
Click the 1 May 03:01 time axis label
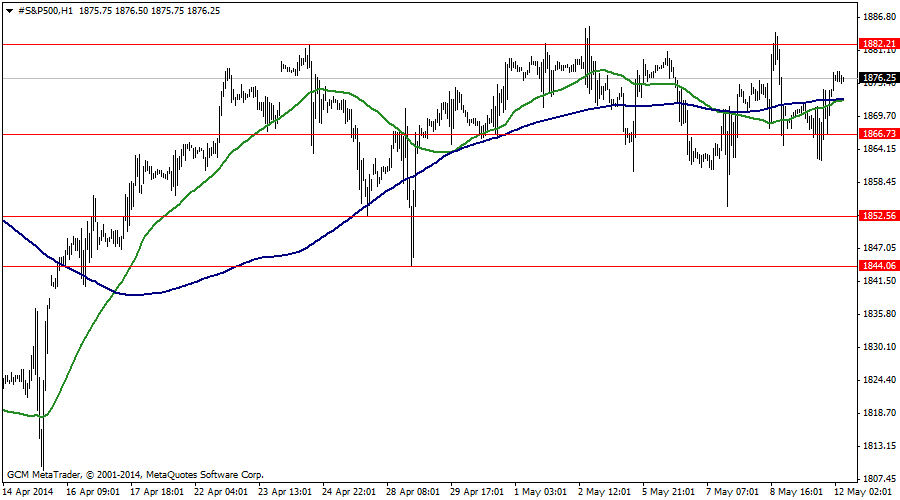(541, 492)
